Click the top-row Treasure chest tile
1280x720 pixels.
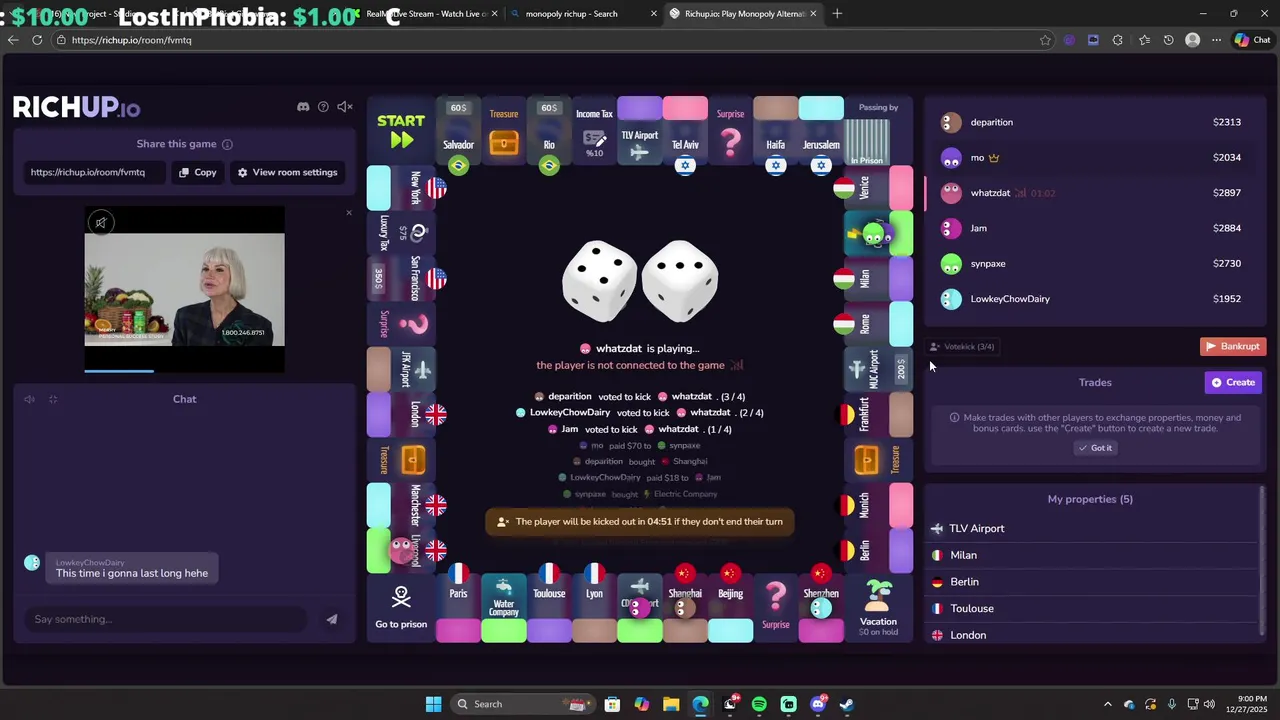(x=504, y=131)
